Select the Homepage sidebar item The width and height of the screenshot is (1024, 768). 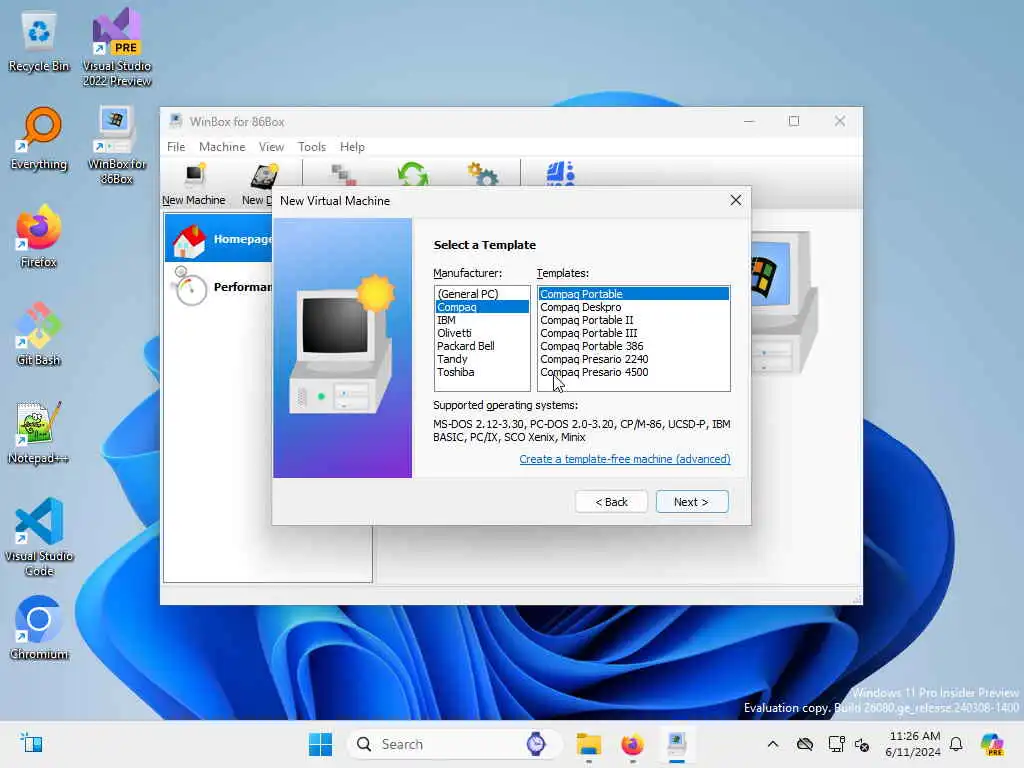click(219, 239)
